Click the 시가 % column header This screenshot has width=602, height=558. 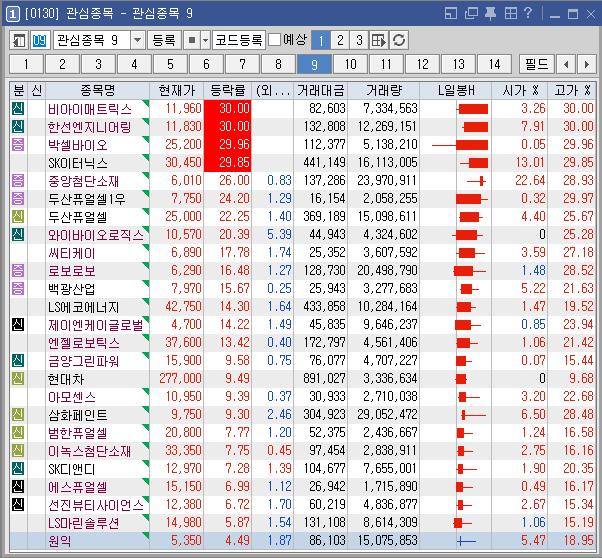(520, 91)
